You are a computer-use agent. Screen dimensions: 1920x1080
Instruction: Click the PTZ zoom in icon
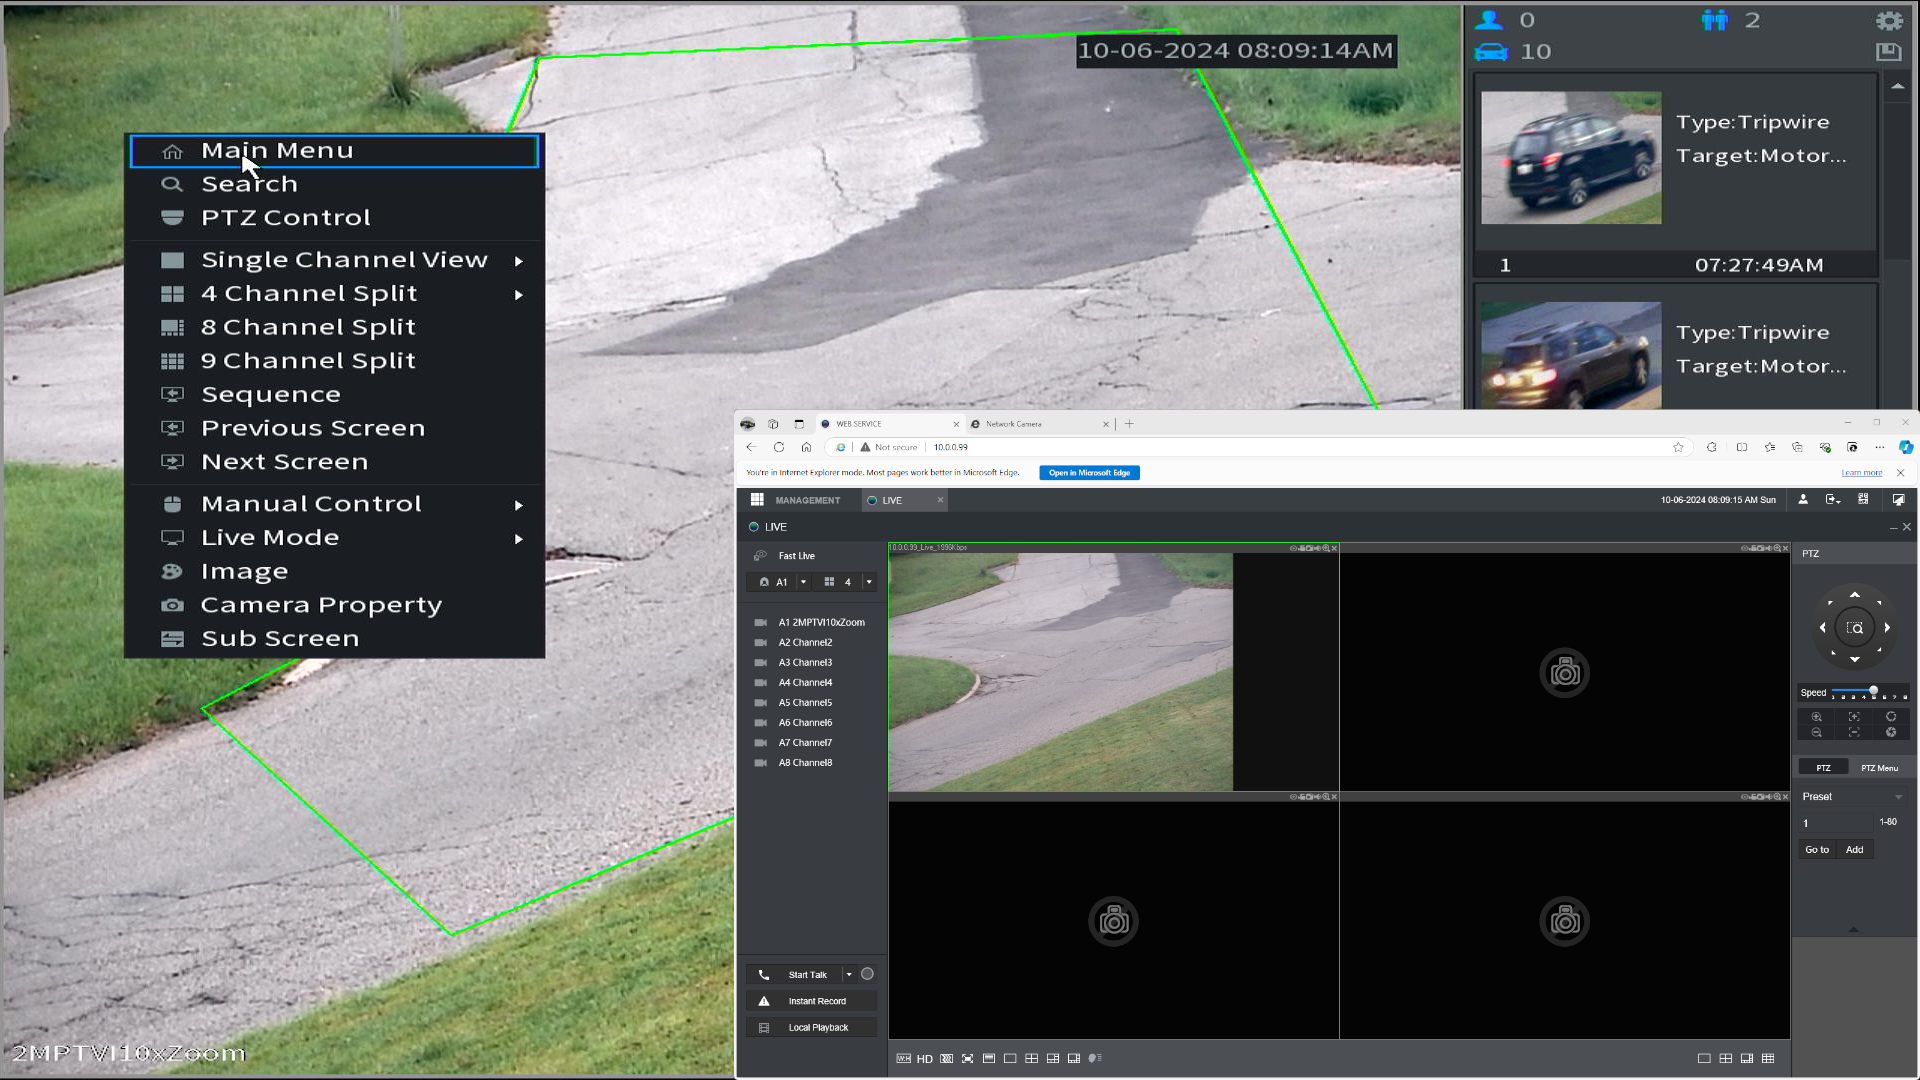1817,717
